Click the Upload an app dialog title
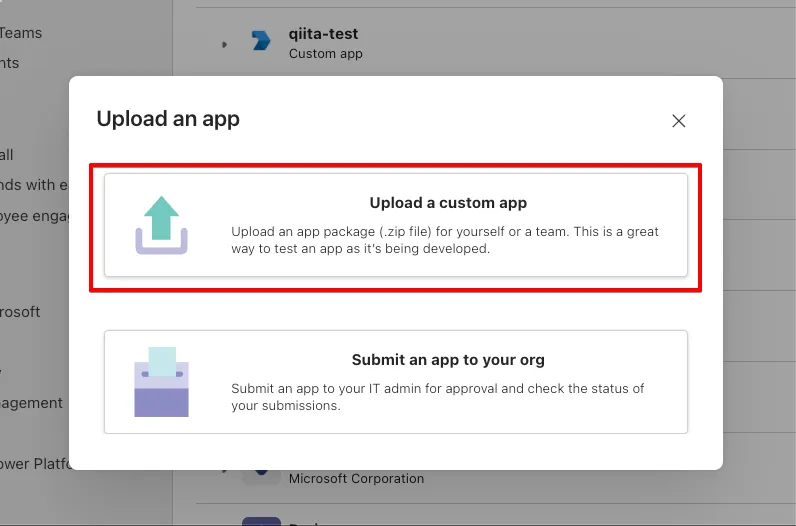 pos(168,119)
